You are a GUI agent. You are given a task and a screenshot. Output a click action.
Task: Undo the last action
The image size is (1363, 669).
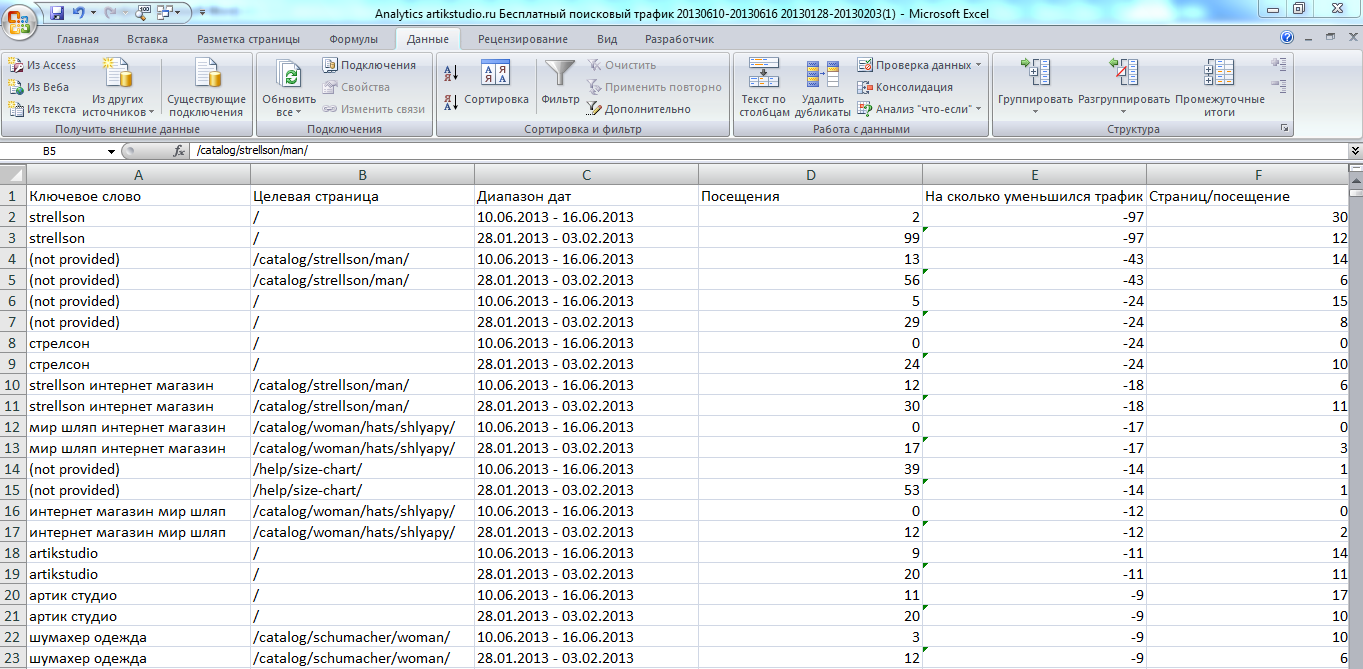[x=78, y=13]
